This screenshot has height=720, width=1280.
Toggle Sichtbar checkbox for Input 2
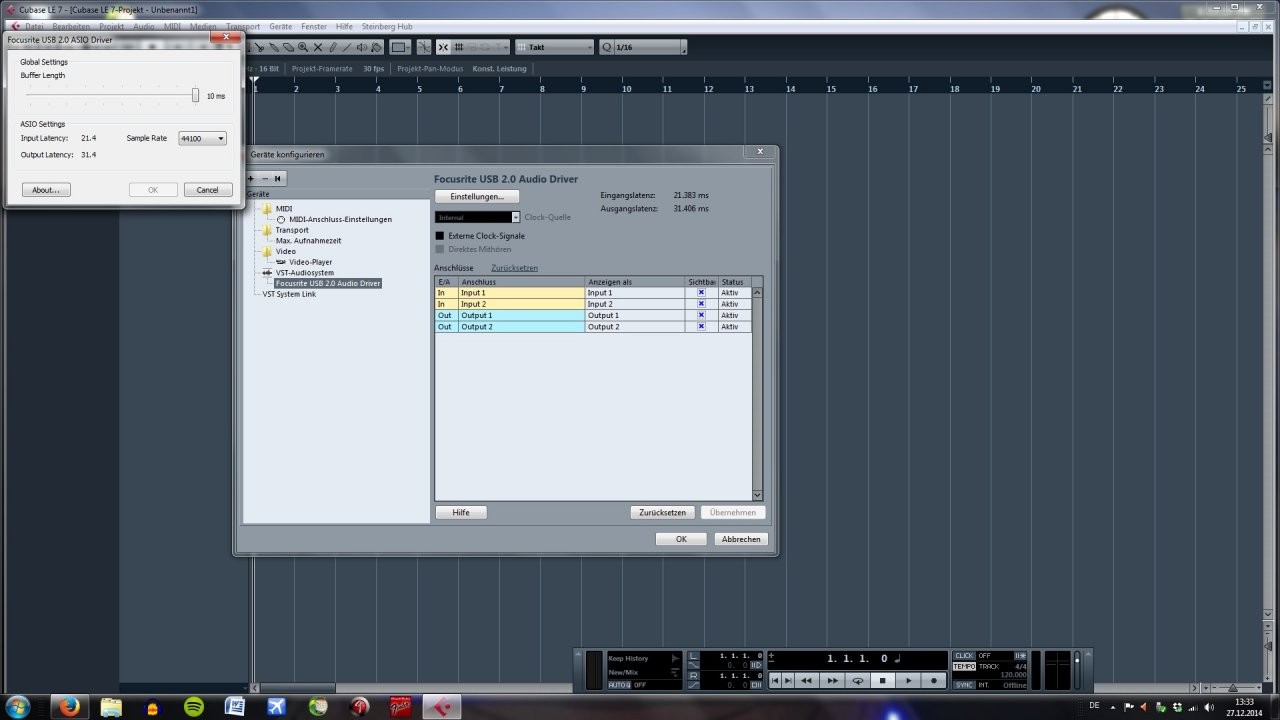(x=701, y=304)
